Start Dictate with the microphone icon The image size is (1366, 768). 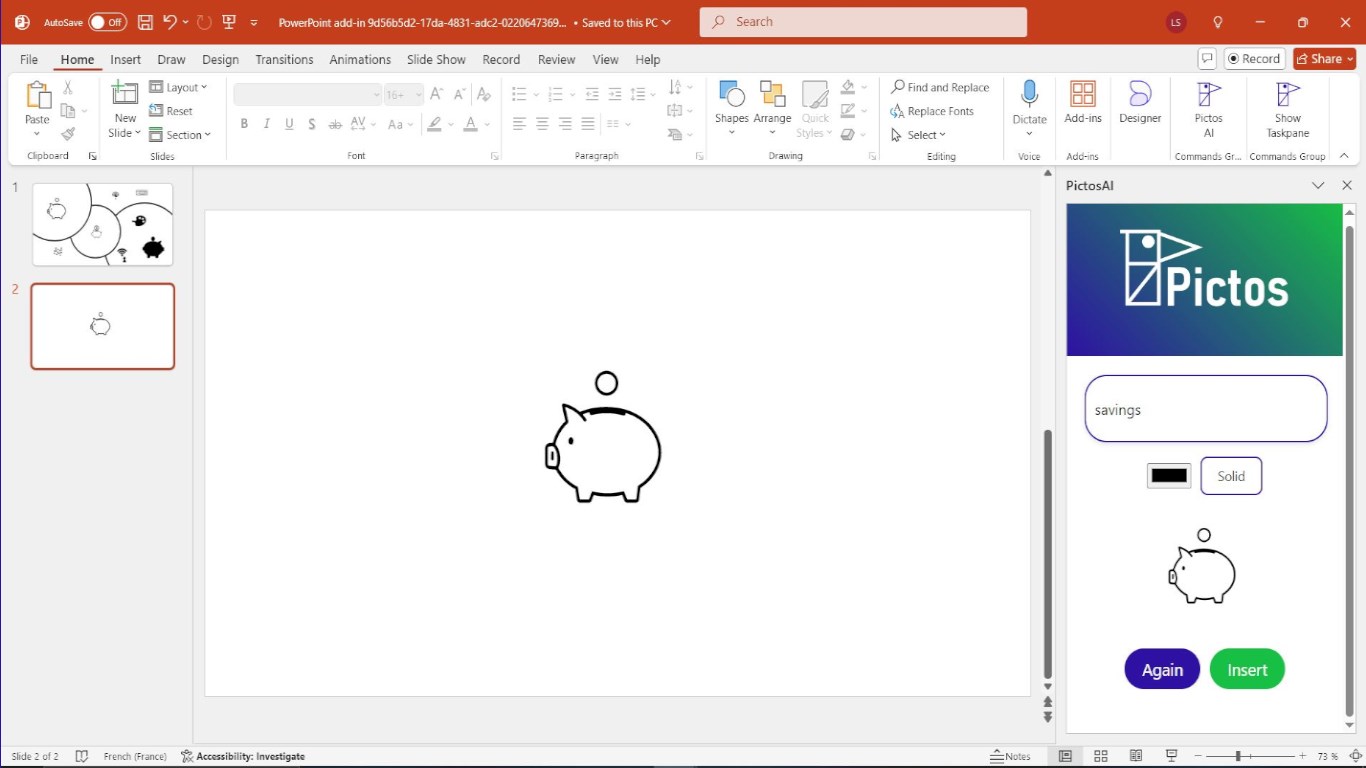click(x=1029, y=95)
